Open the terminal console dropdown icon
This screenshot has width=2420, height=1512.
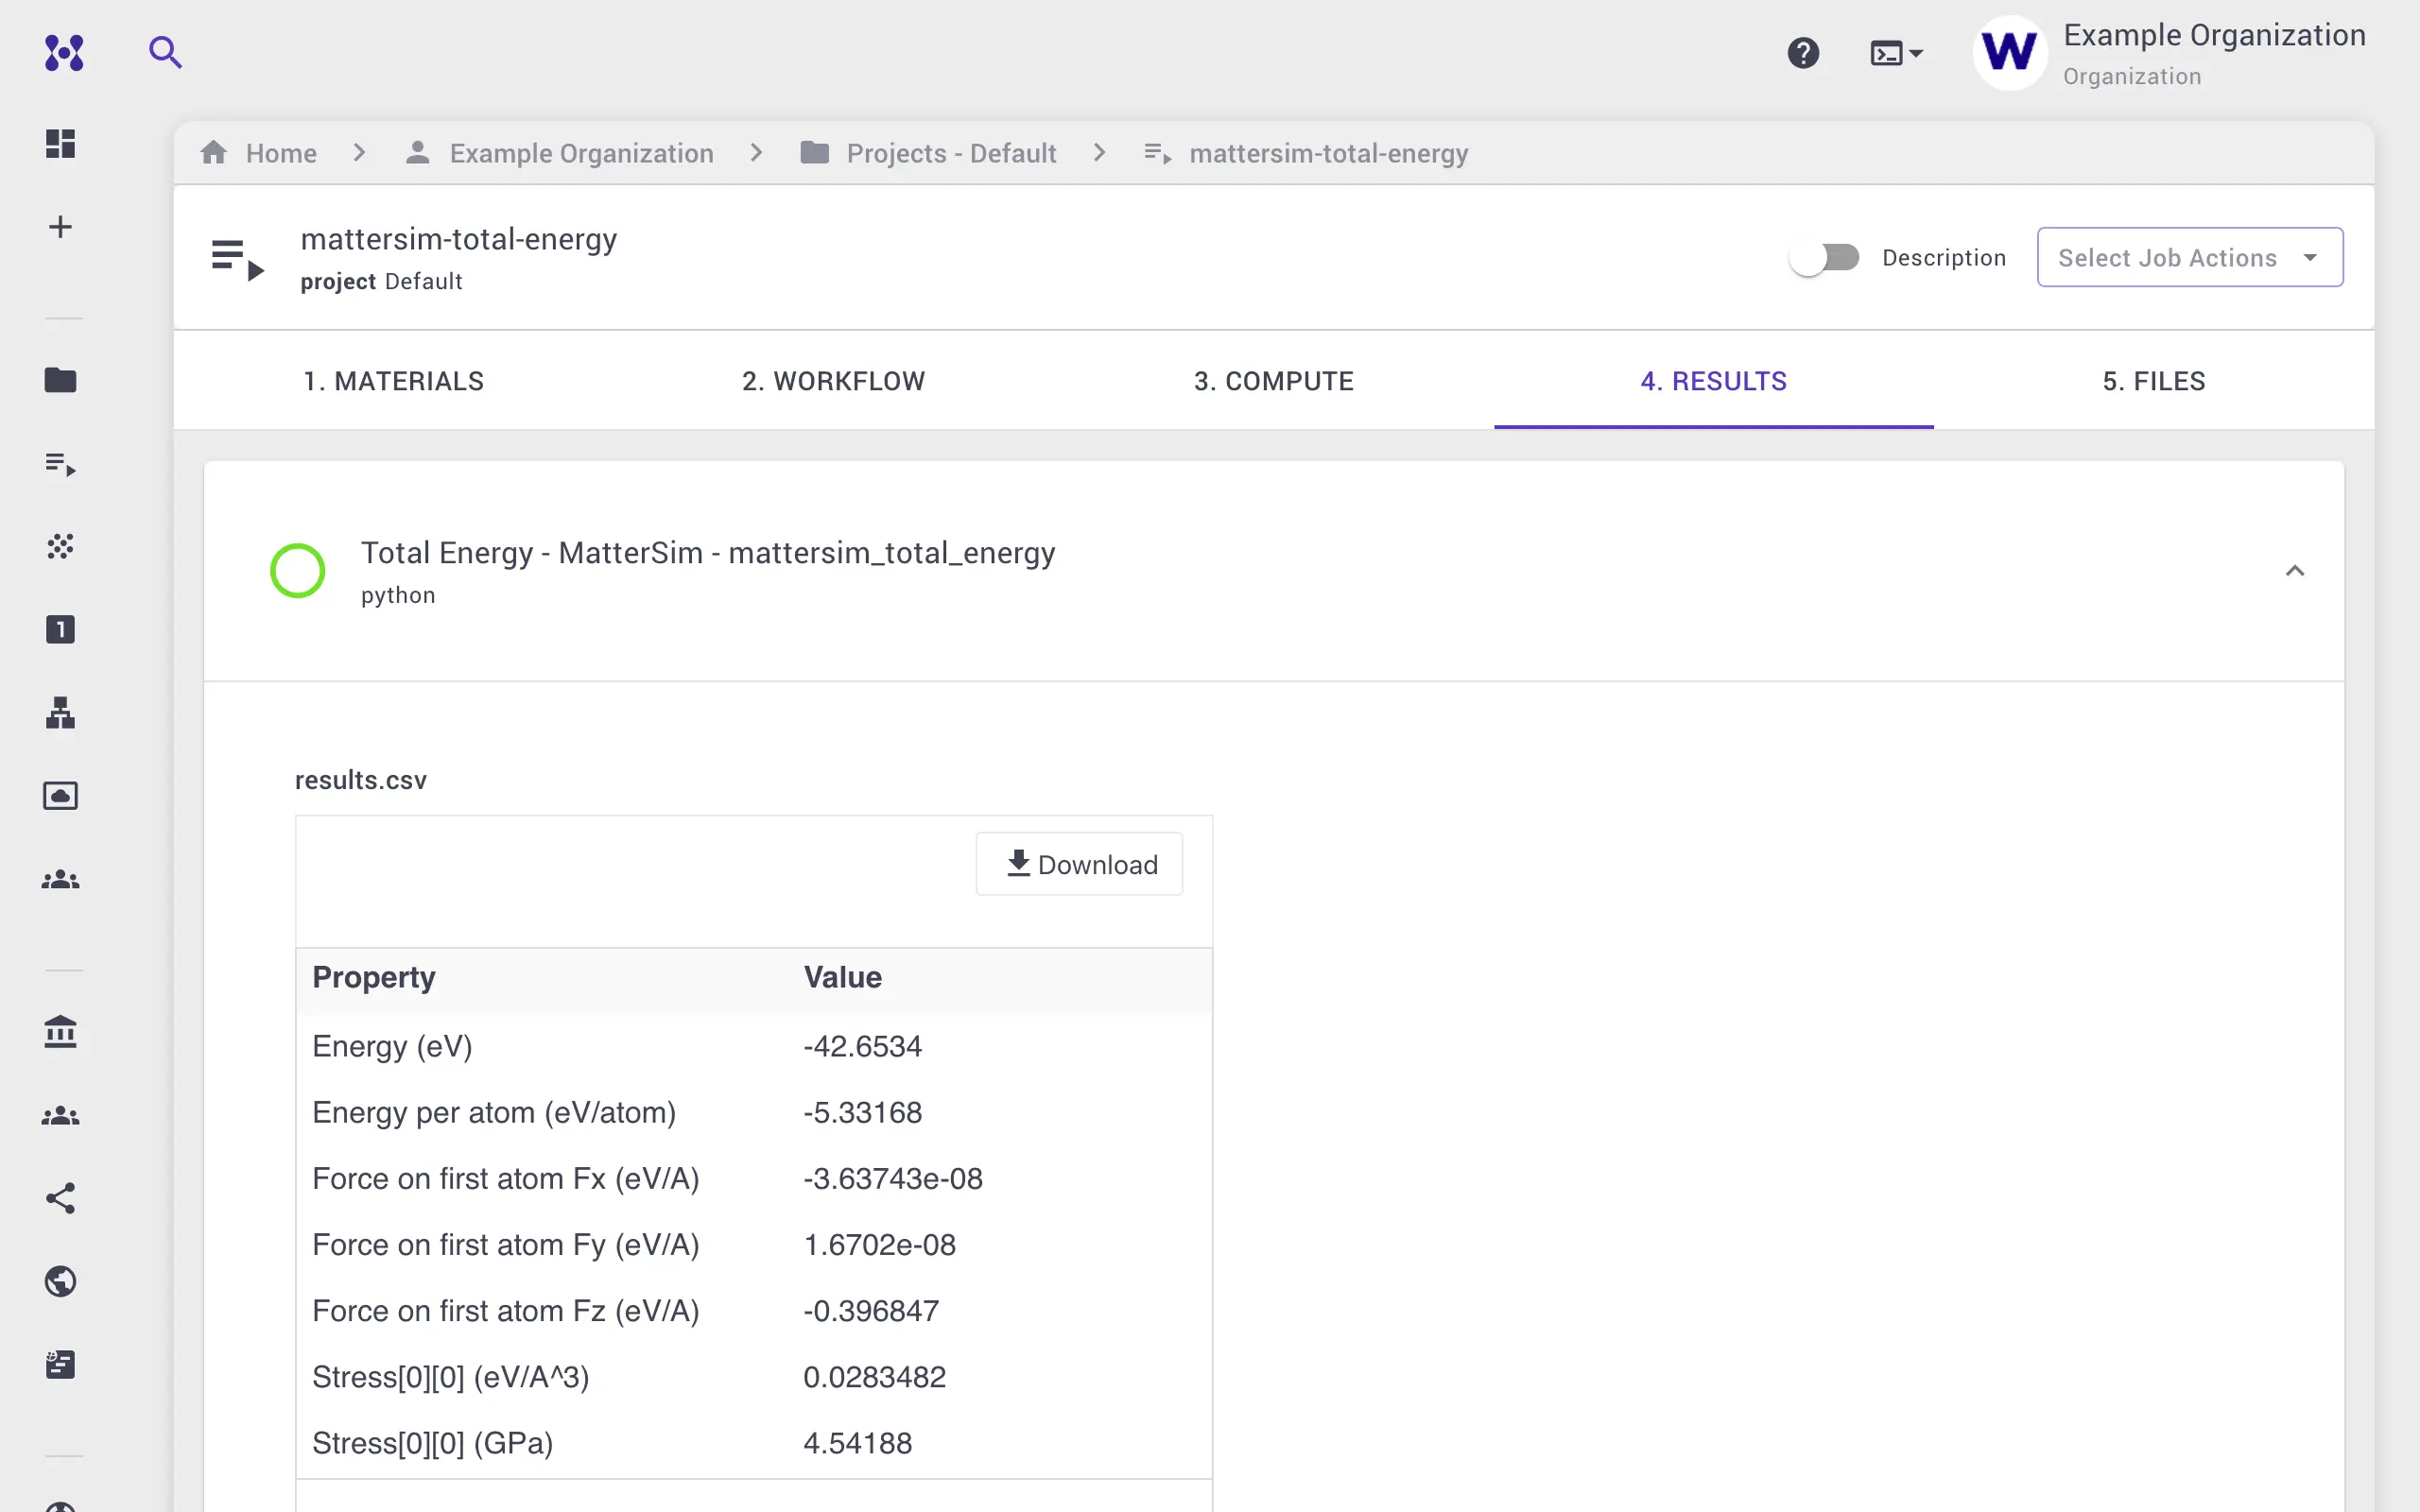[1896, 53]
